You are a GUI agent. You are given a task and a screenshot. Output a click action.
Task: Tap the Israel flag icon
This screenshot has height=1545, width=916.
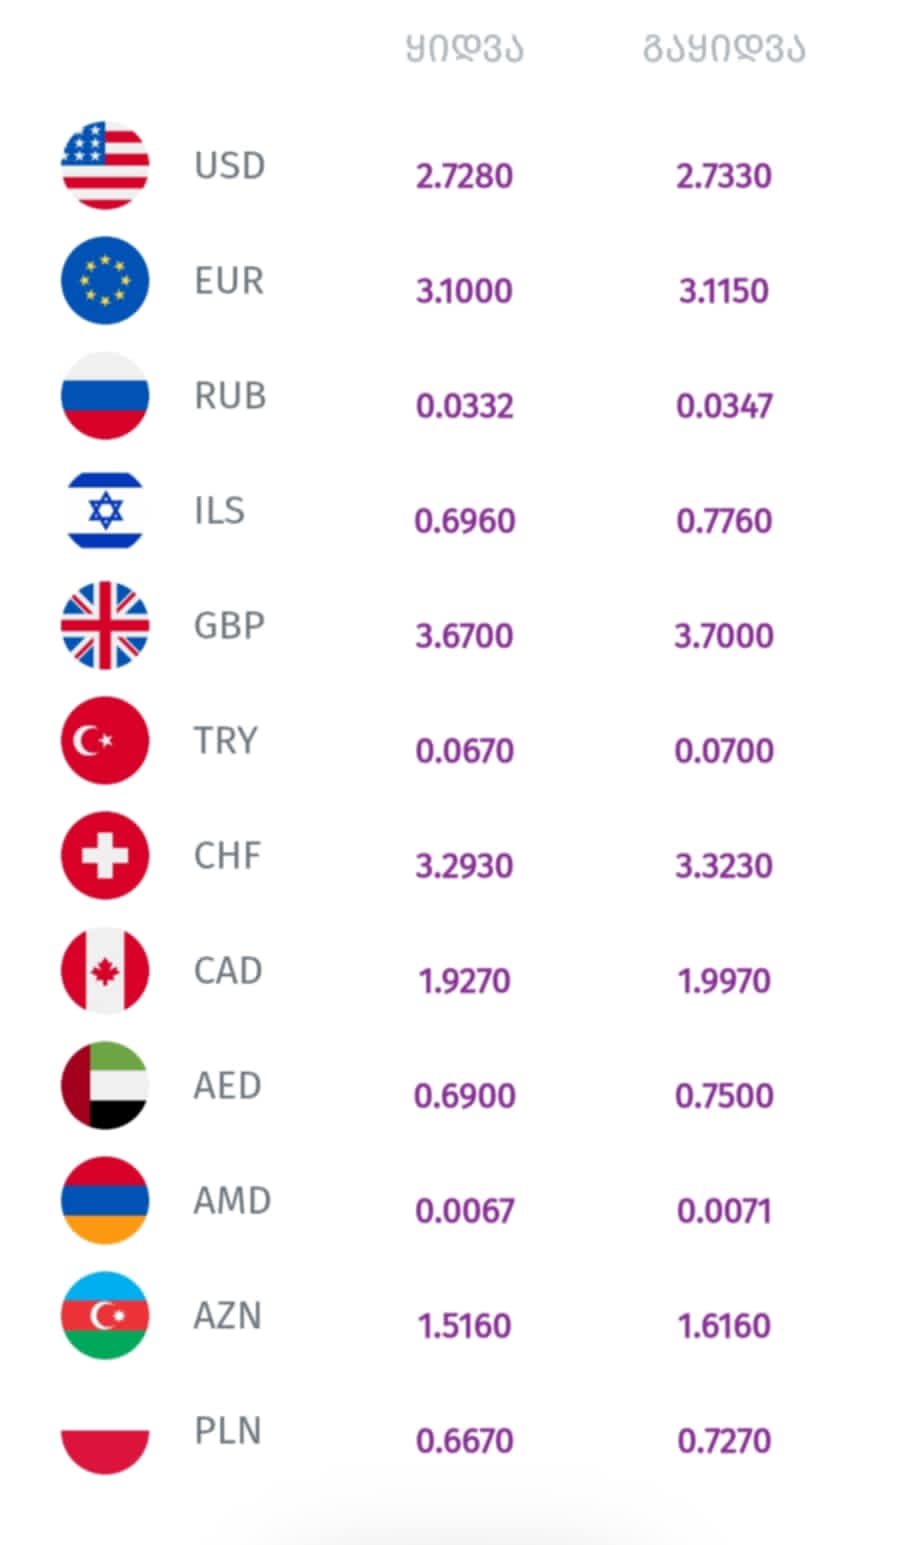coord(105,510)
